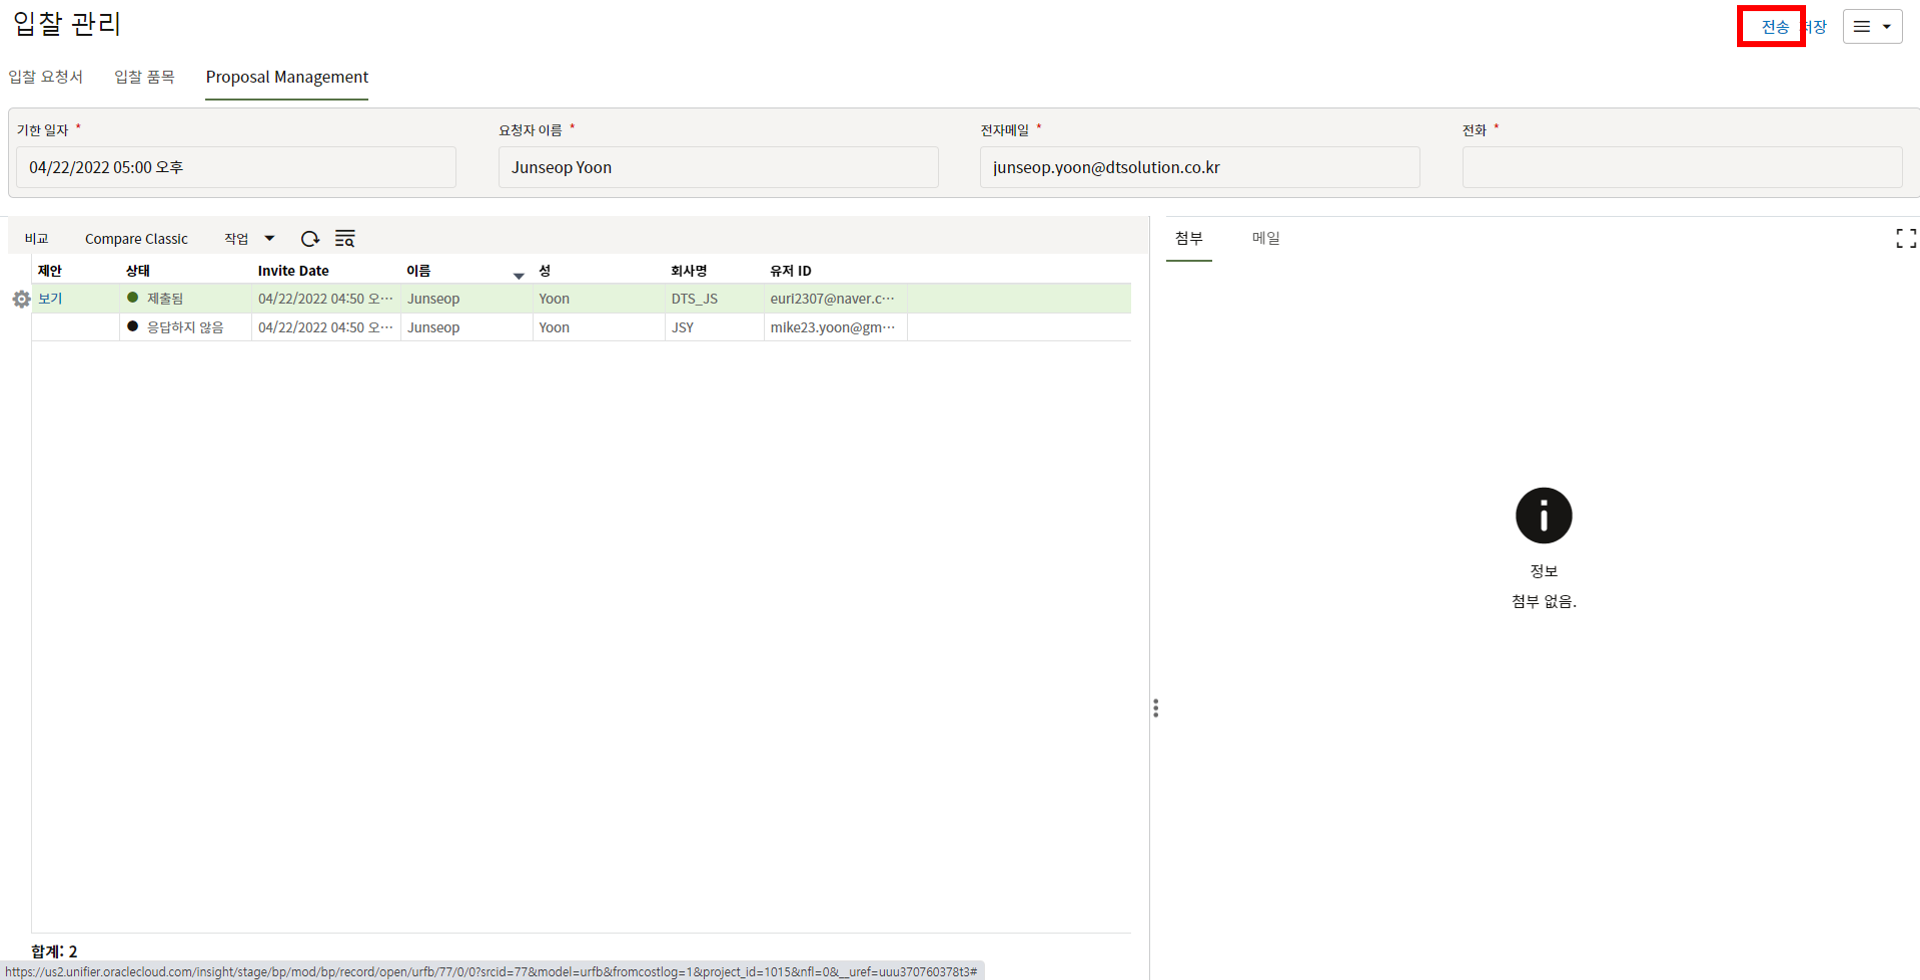Switch to the 입찰 품목 tab

[x=144, y=77]
